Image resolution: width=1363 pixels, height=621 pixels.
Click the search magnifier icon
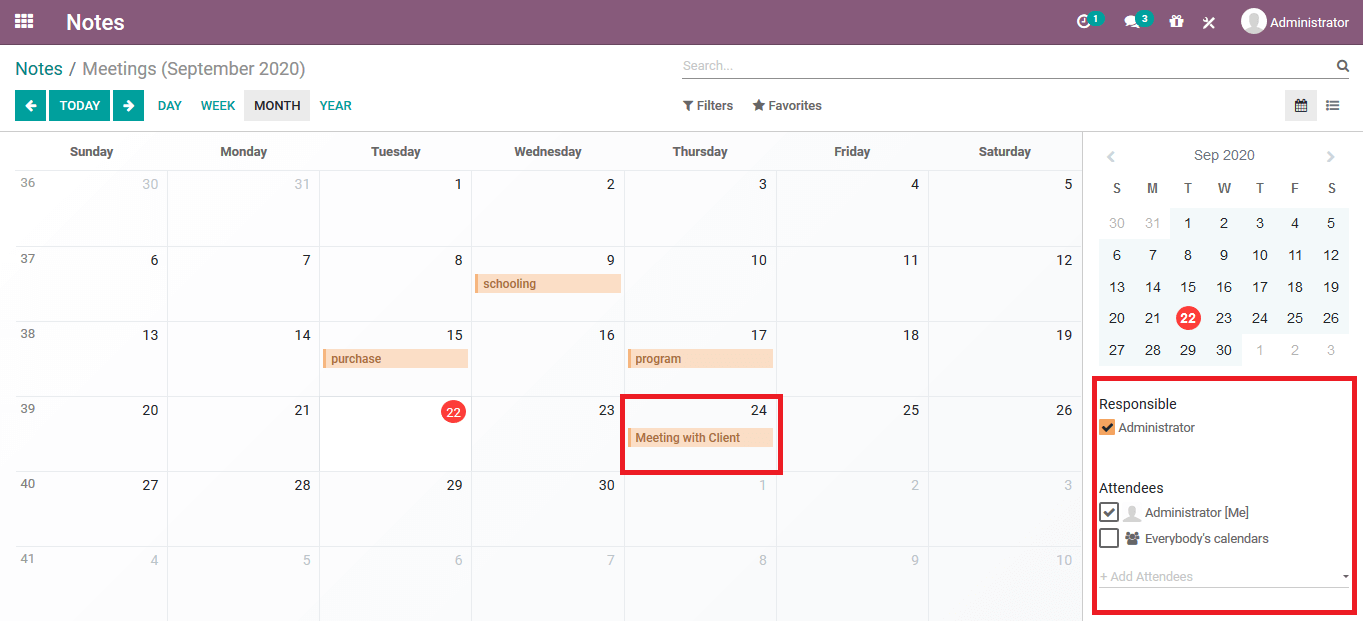1342,66
